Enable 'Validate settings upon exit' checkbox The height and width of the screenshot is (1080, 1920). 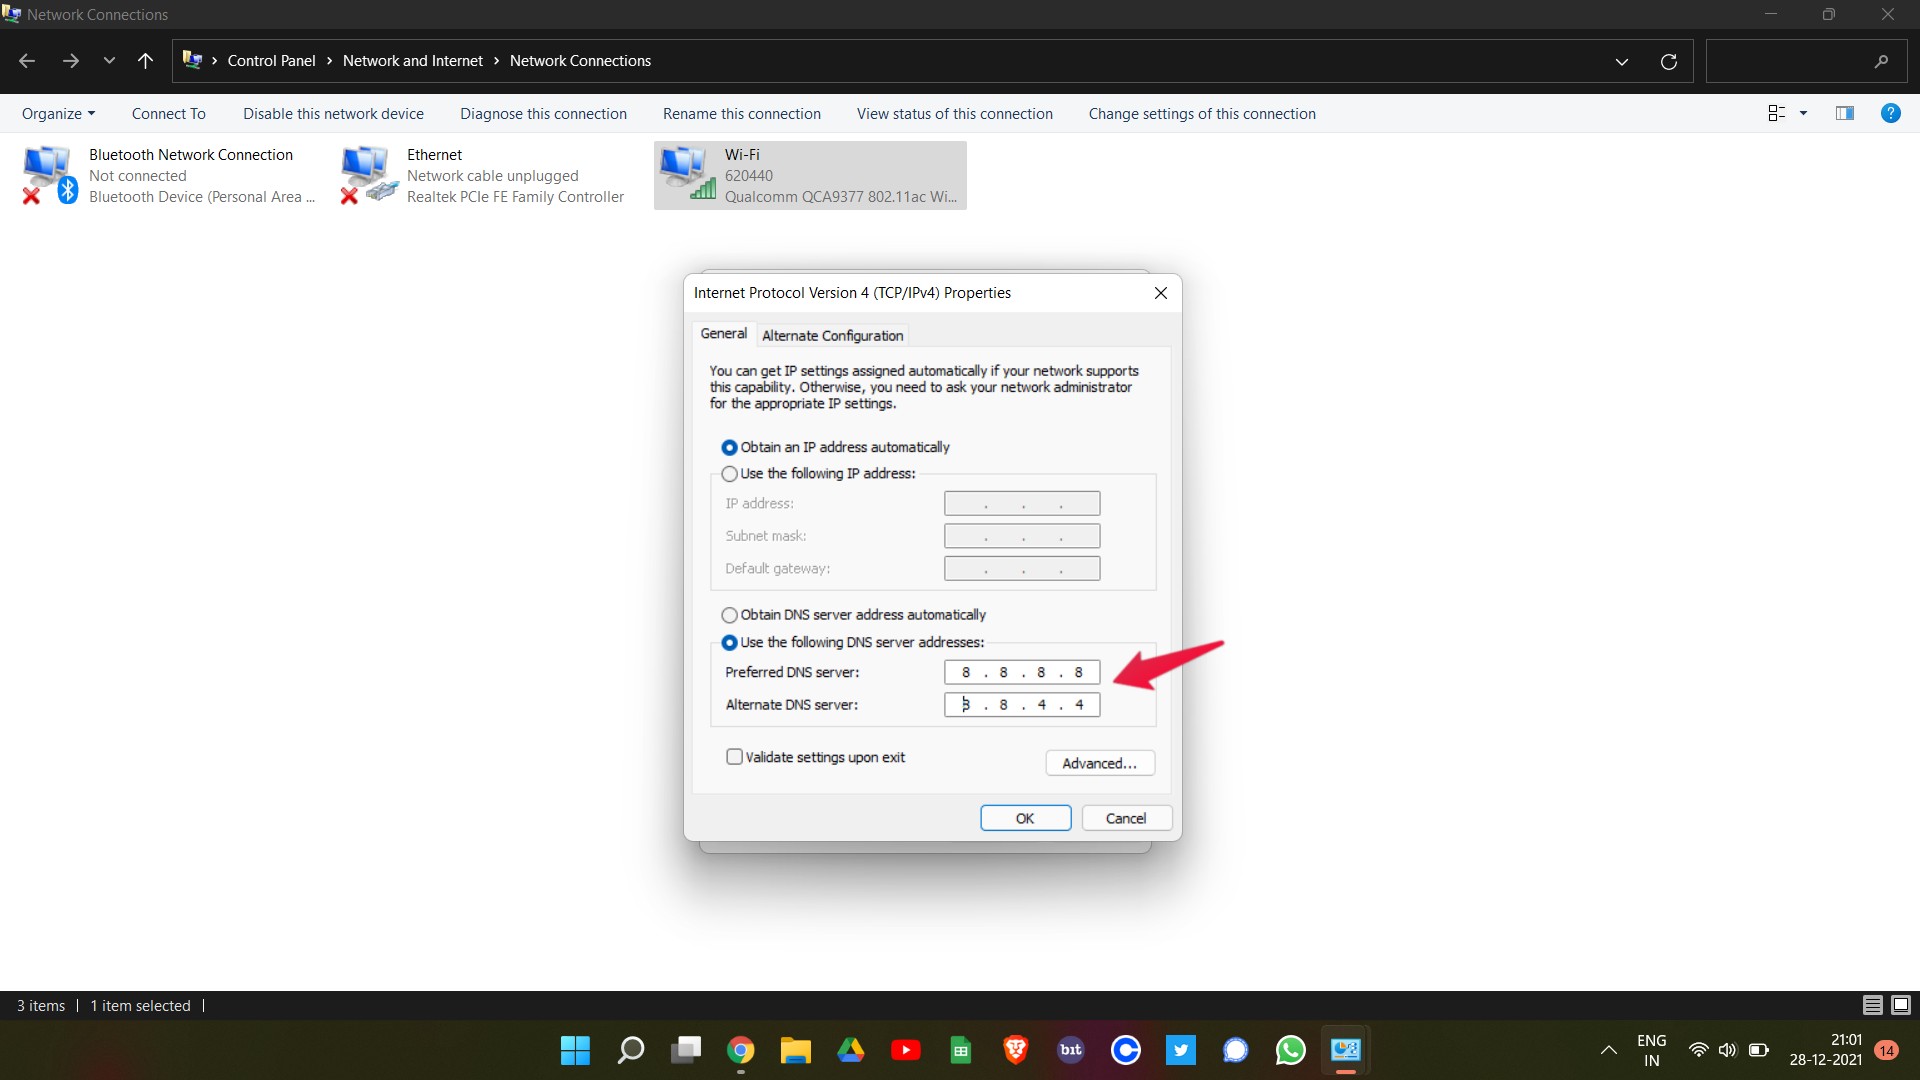coord(733,756)
